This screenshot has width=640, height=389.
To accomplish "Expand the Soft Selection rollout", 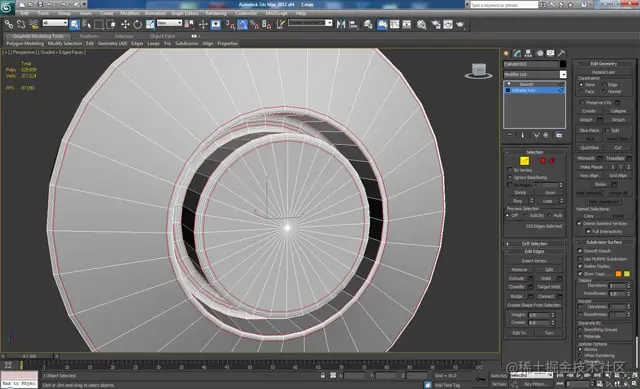I will click(535, 244).
